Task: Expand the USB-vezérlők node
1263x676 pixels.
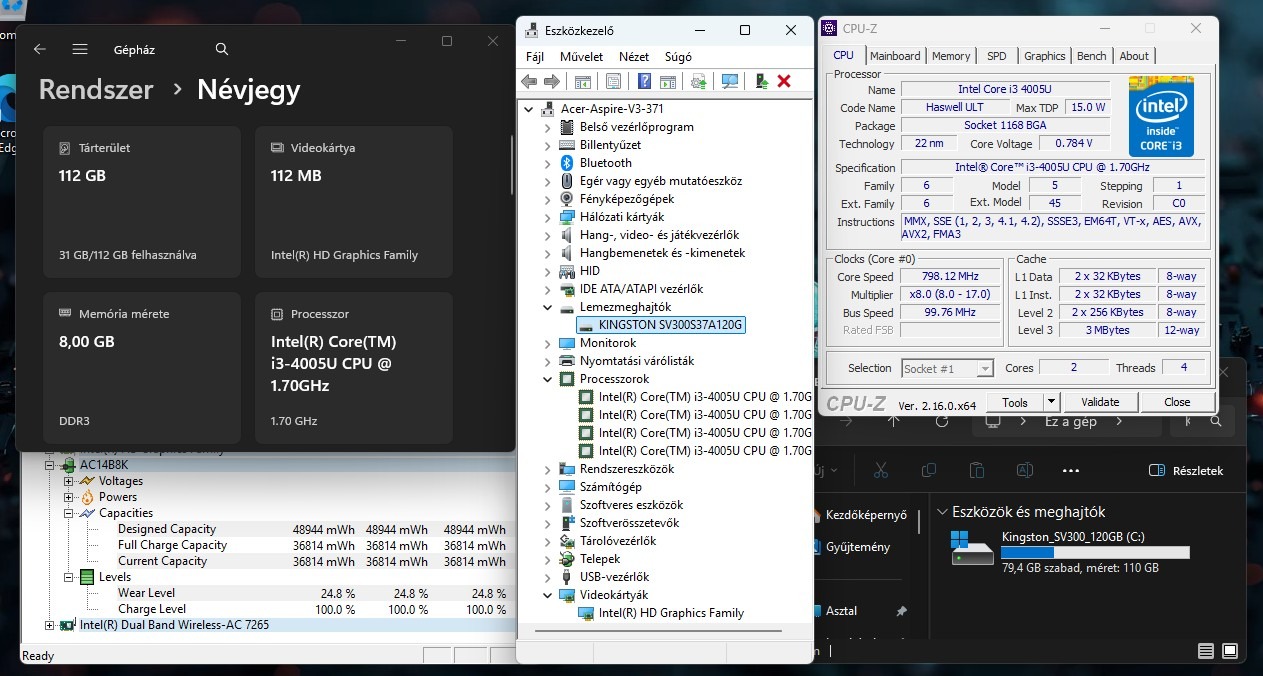Action: [x=547, y=577]
